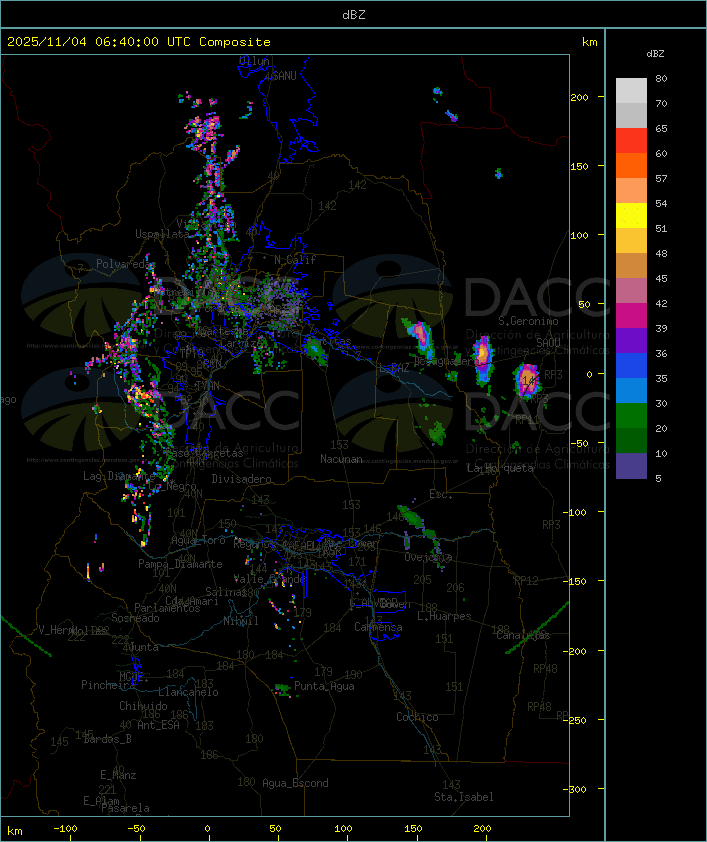Click the Polvaredas place label
707x842 pixels.
click(x=125, y=264)
